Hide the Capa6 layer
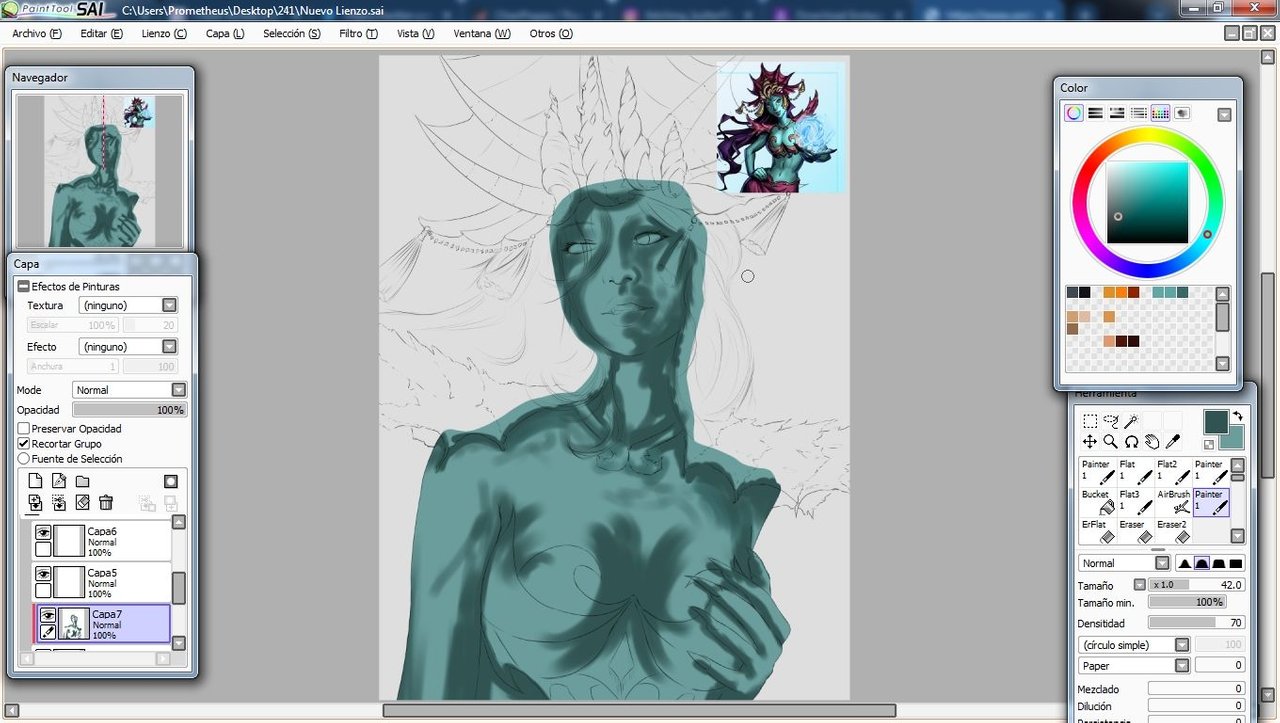The width and height of the screenshot is (1280, 723). 43,533
